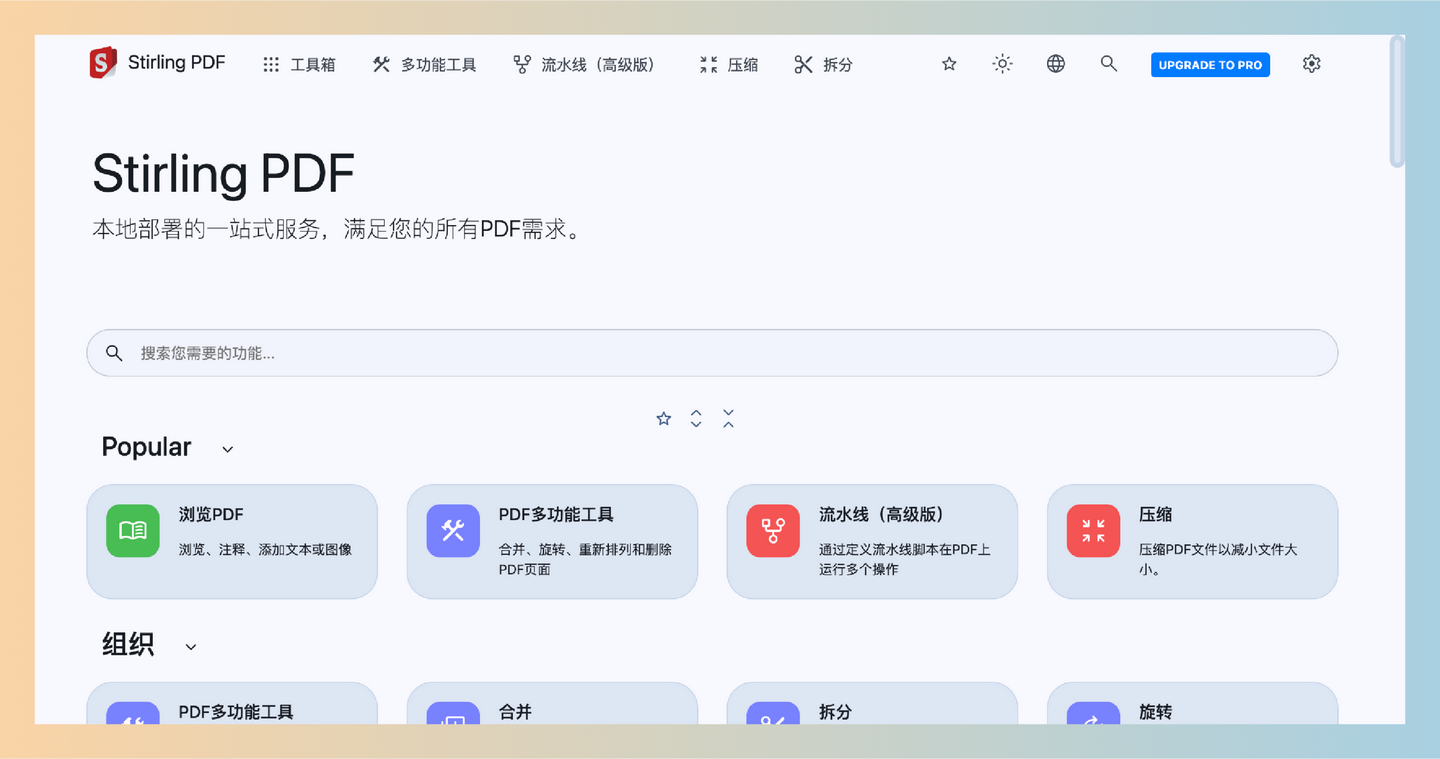Click the collapse-all sections icon
Screen dimensions: 1440x759
728,419
